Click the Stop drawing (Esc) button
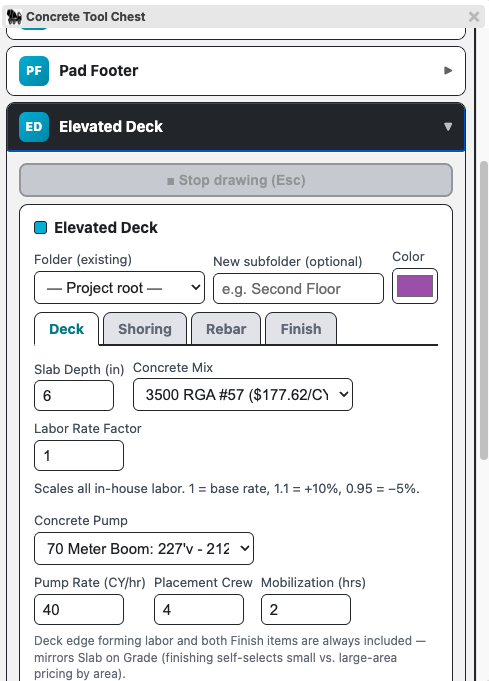Screen dimensions: 489x681 tap(236, 180)
